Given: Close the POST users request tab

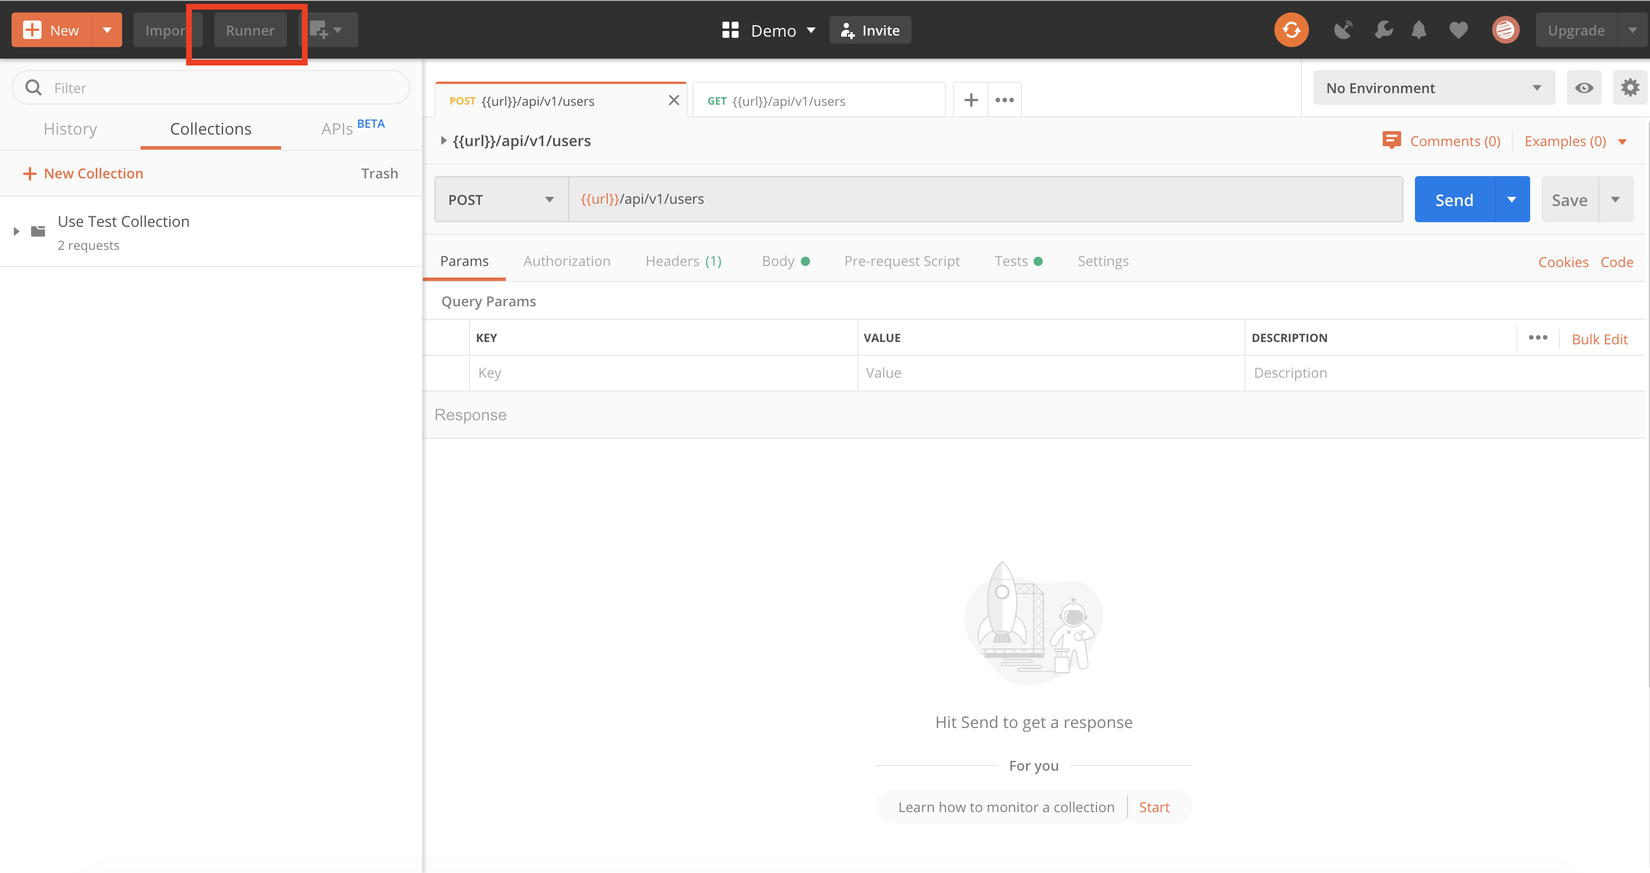Looking at the screenshot, I should click(674, 100).
